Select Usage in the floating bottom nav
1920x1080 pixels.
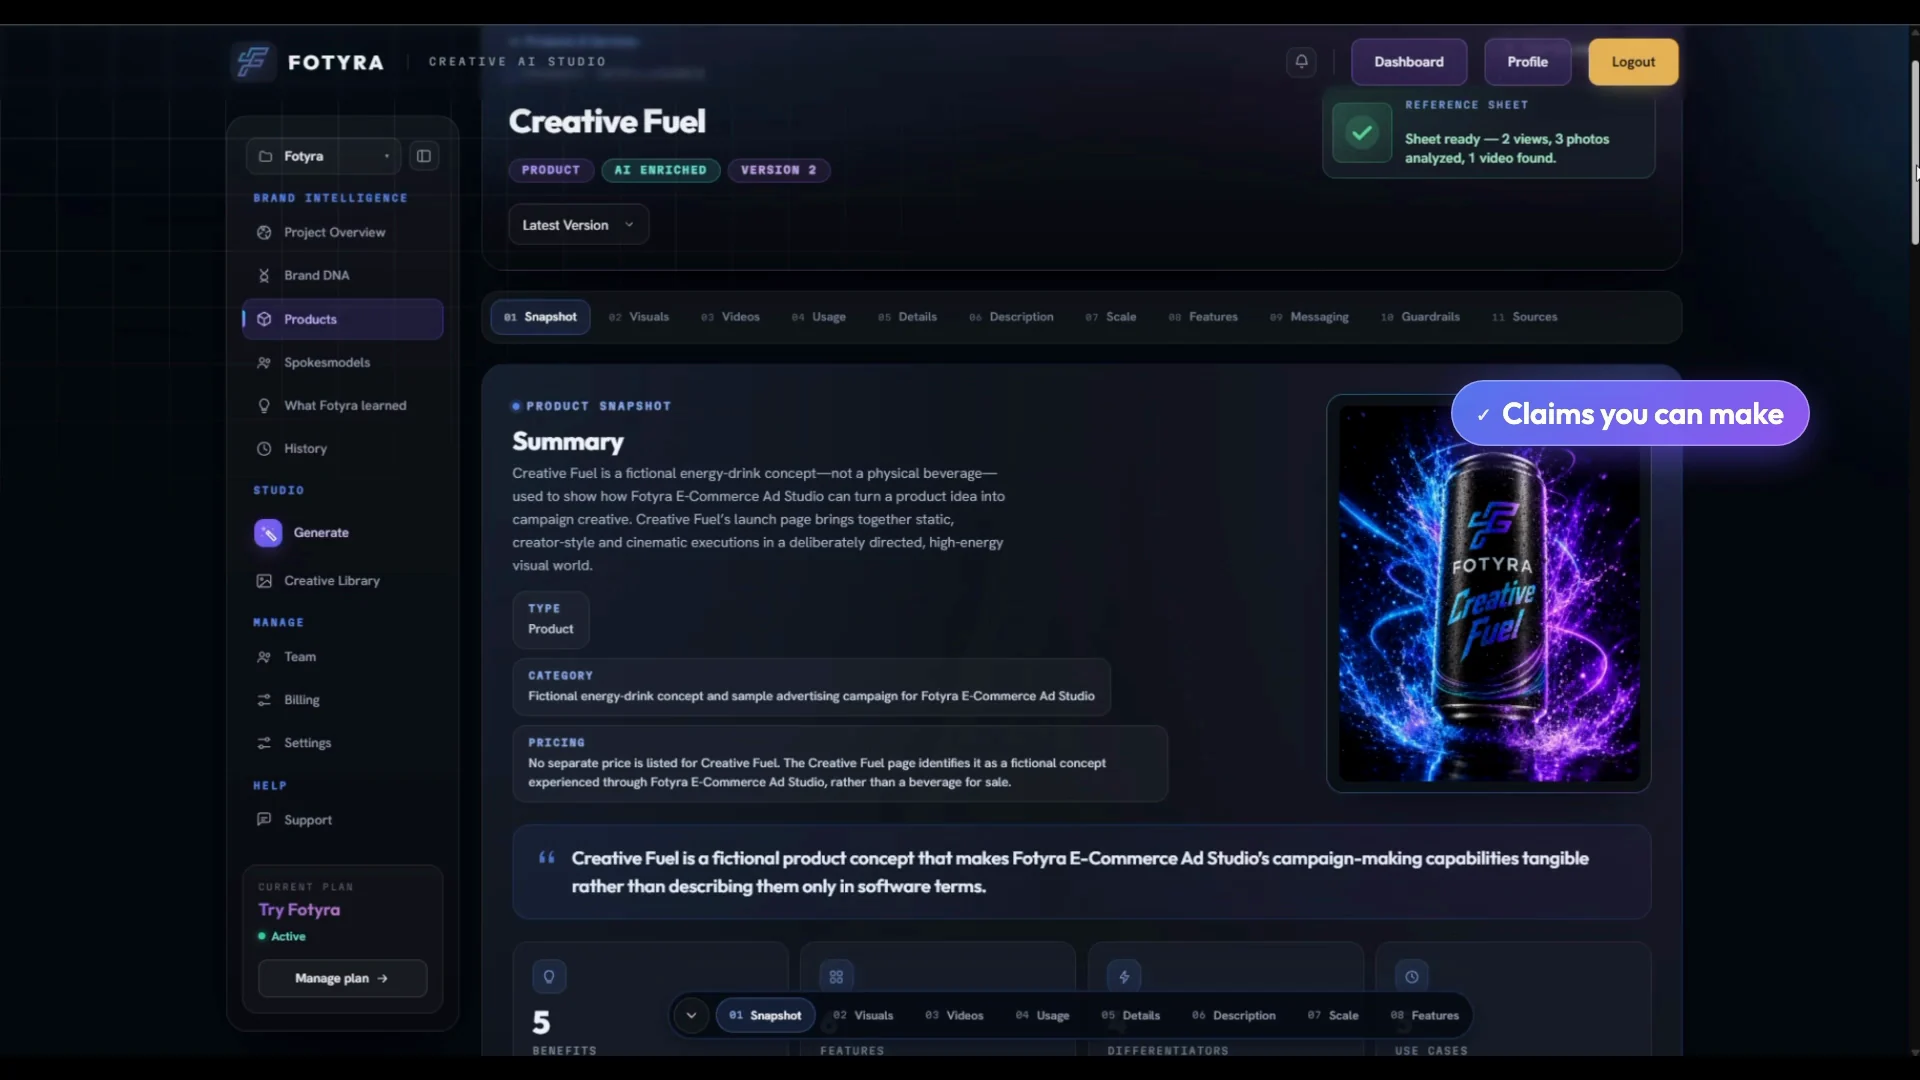pyautogui.click(x=1043, y=1015)
